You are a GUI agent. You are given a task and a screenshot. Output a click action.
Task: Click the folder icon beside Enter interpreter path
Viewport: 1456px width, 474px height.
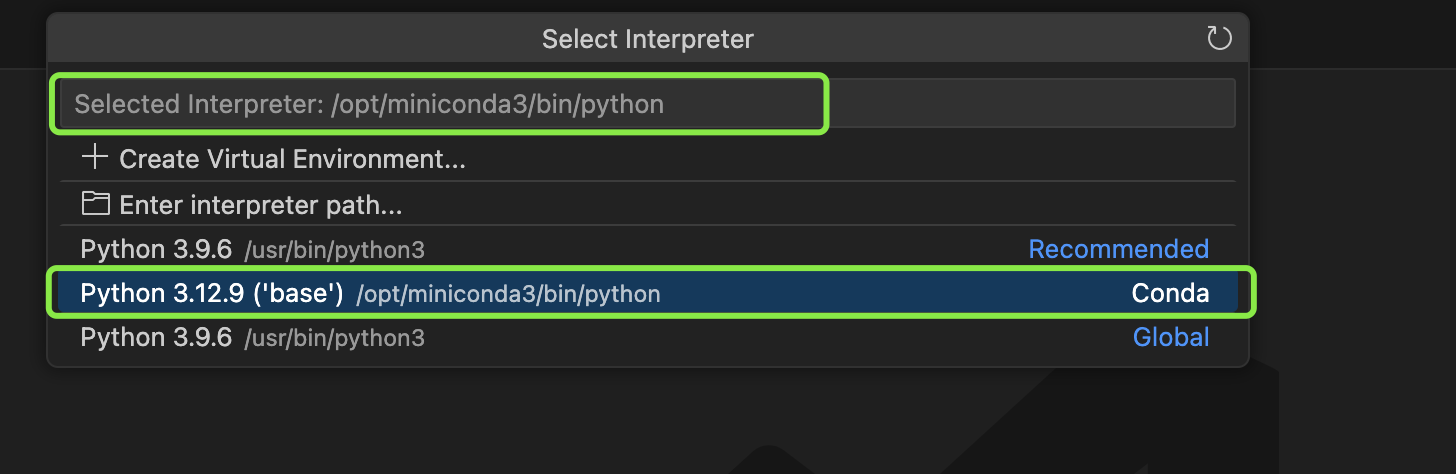(x=95, y=205)
